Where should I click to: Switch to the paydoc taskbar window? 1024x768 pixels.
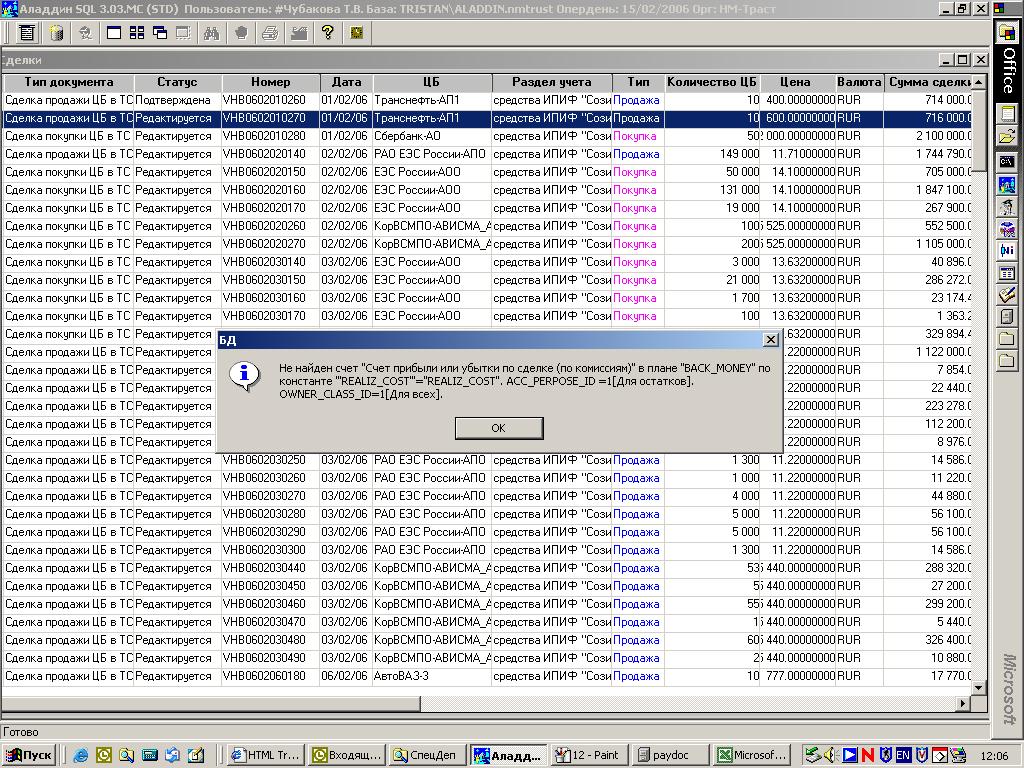(x=671, y=755)
